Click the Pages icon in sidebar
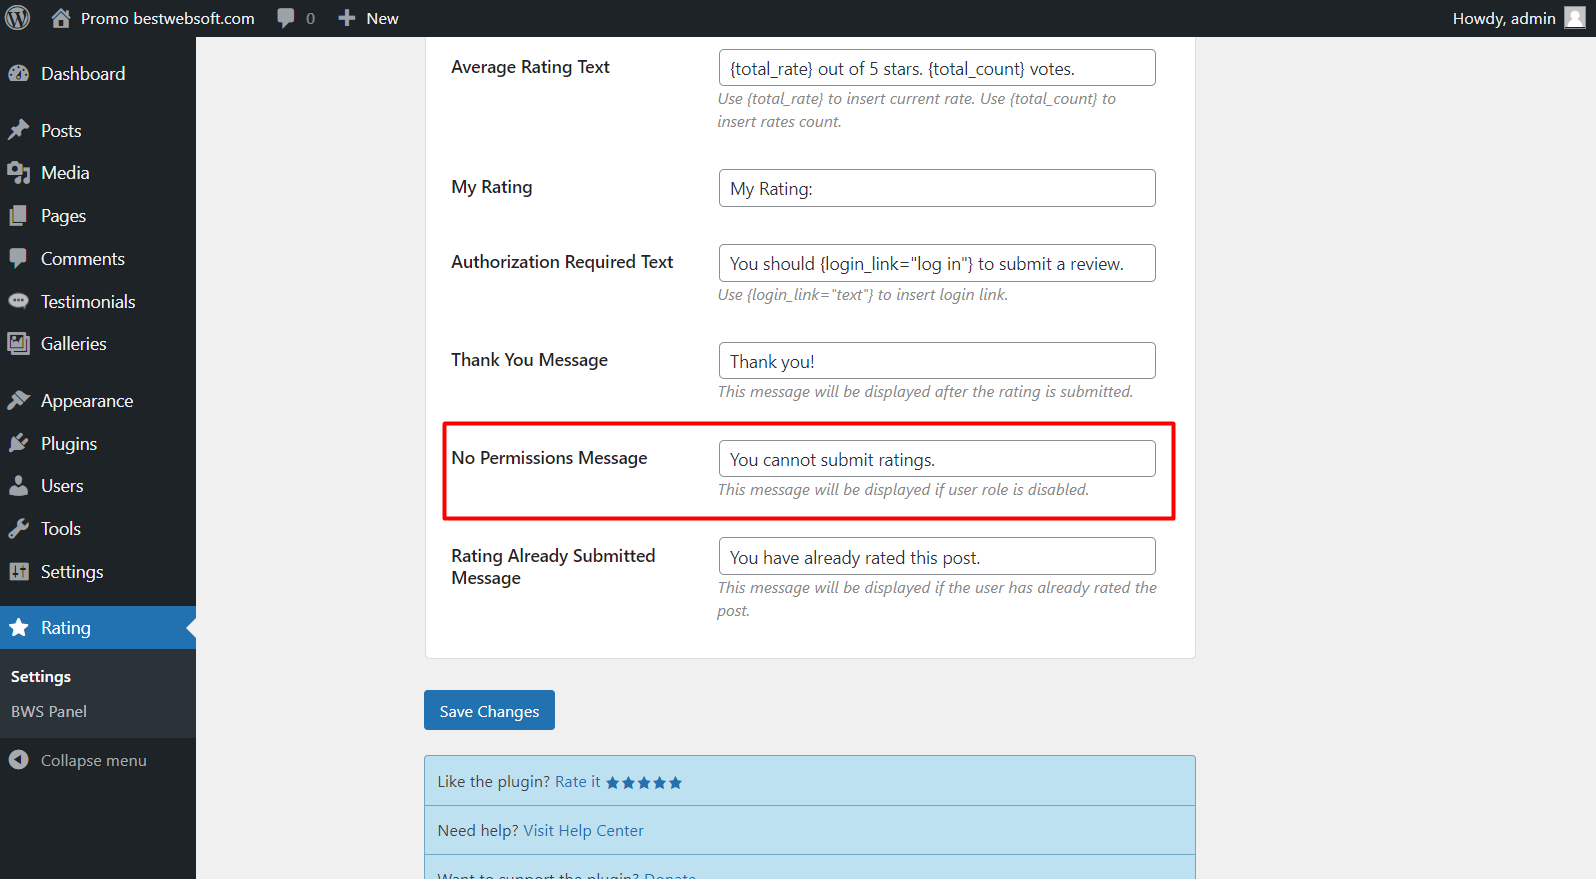This screenshot has height=879, width=1596. click(x=19, y=216)
